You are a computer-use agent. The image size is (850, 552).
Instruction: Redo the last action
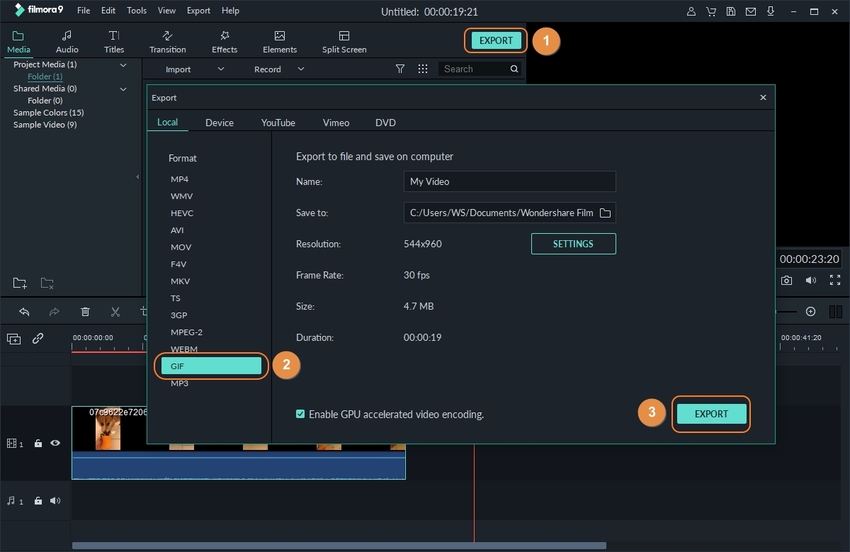click(54, 312)
